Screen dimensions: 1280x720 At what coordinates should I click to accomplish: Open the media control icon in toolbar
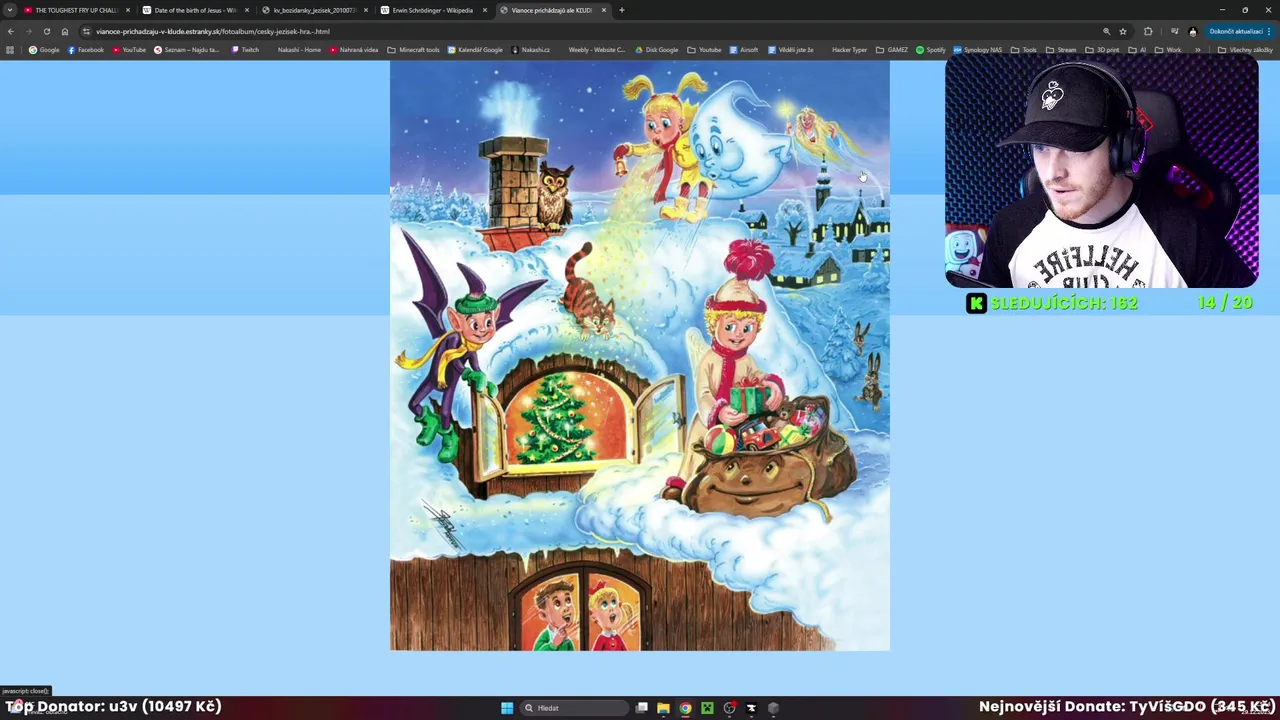tap(1175, 31)
